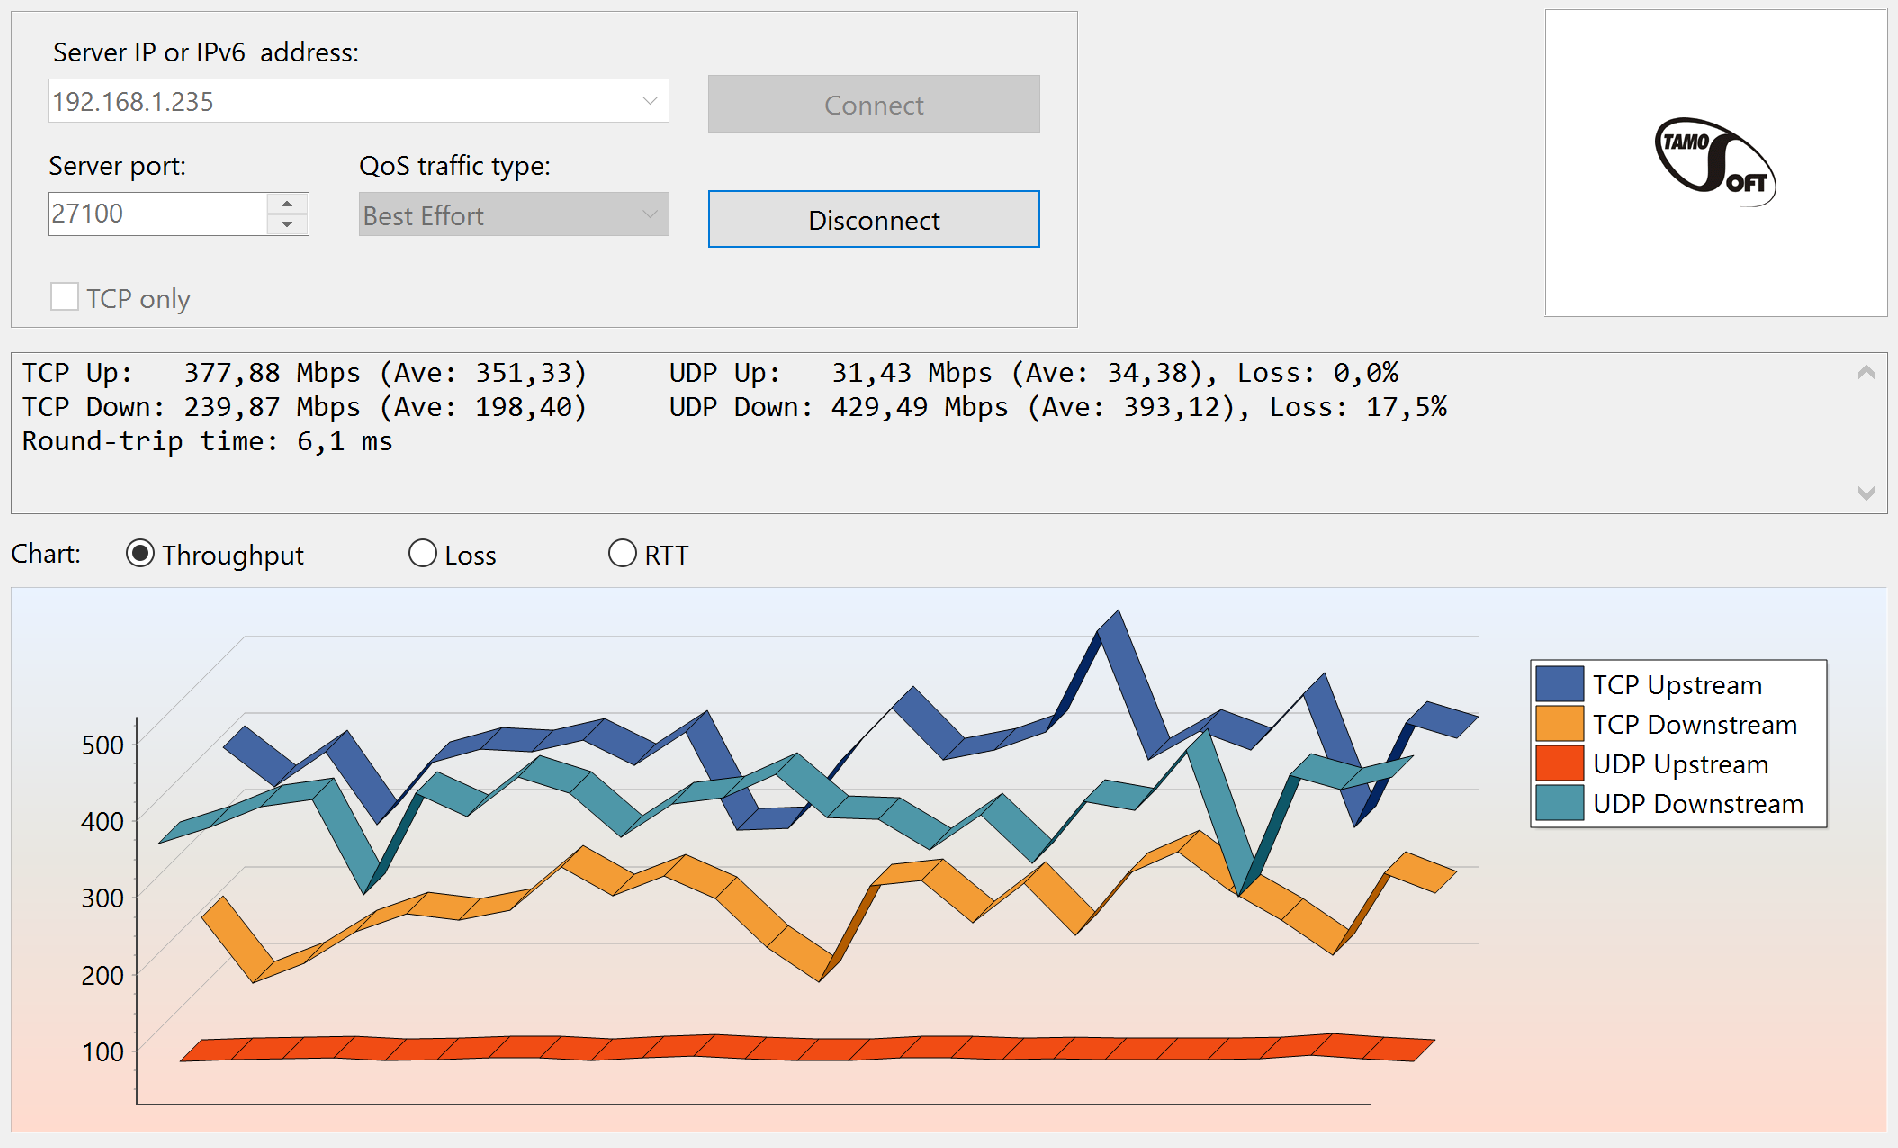Screen dimensions: 1898x1148
Task: Click the grayed-out Connect button
Action: click(873, 105)
